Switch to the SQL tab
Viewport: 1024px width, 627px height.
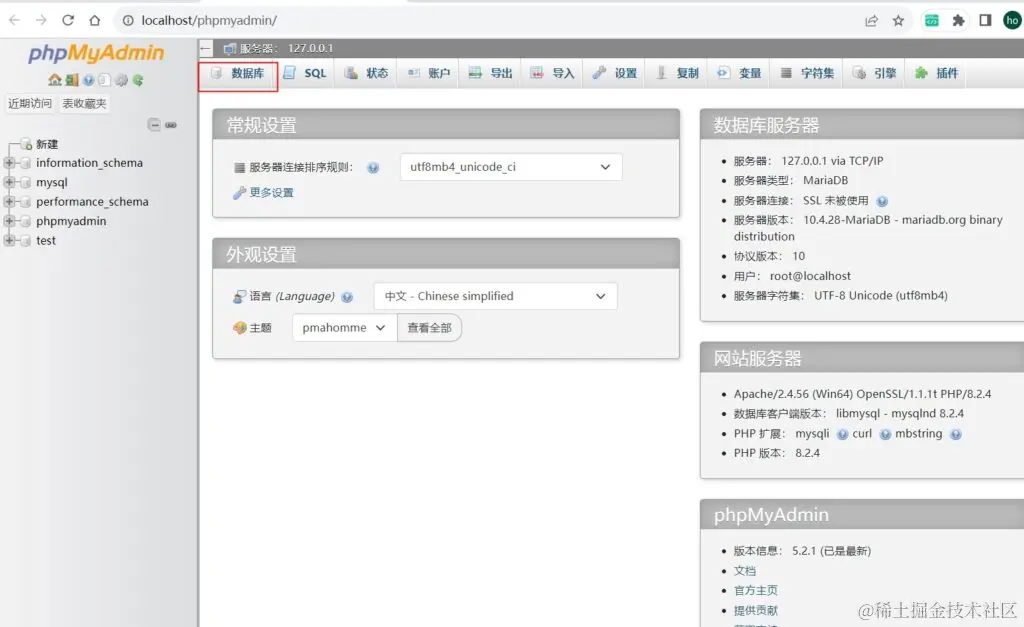305,73
